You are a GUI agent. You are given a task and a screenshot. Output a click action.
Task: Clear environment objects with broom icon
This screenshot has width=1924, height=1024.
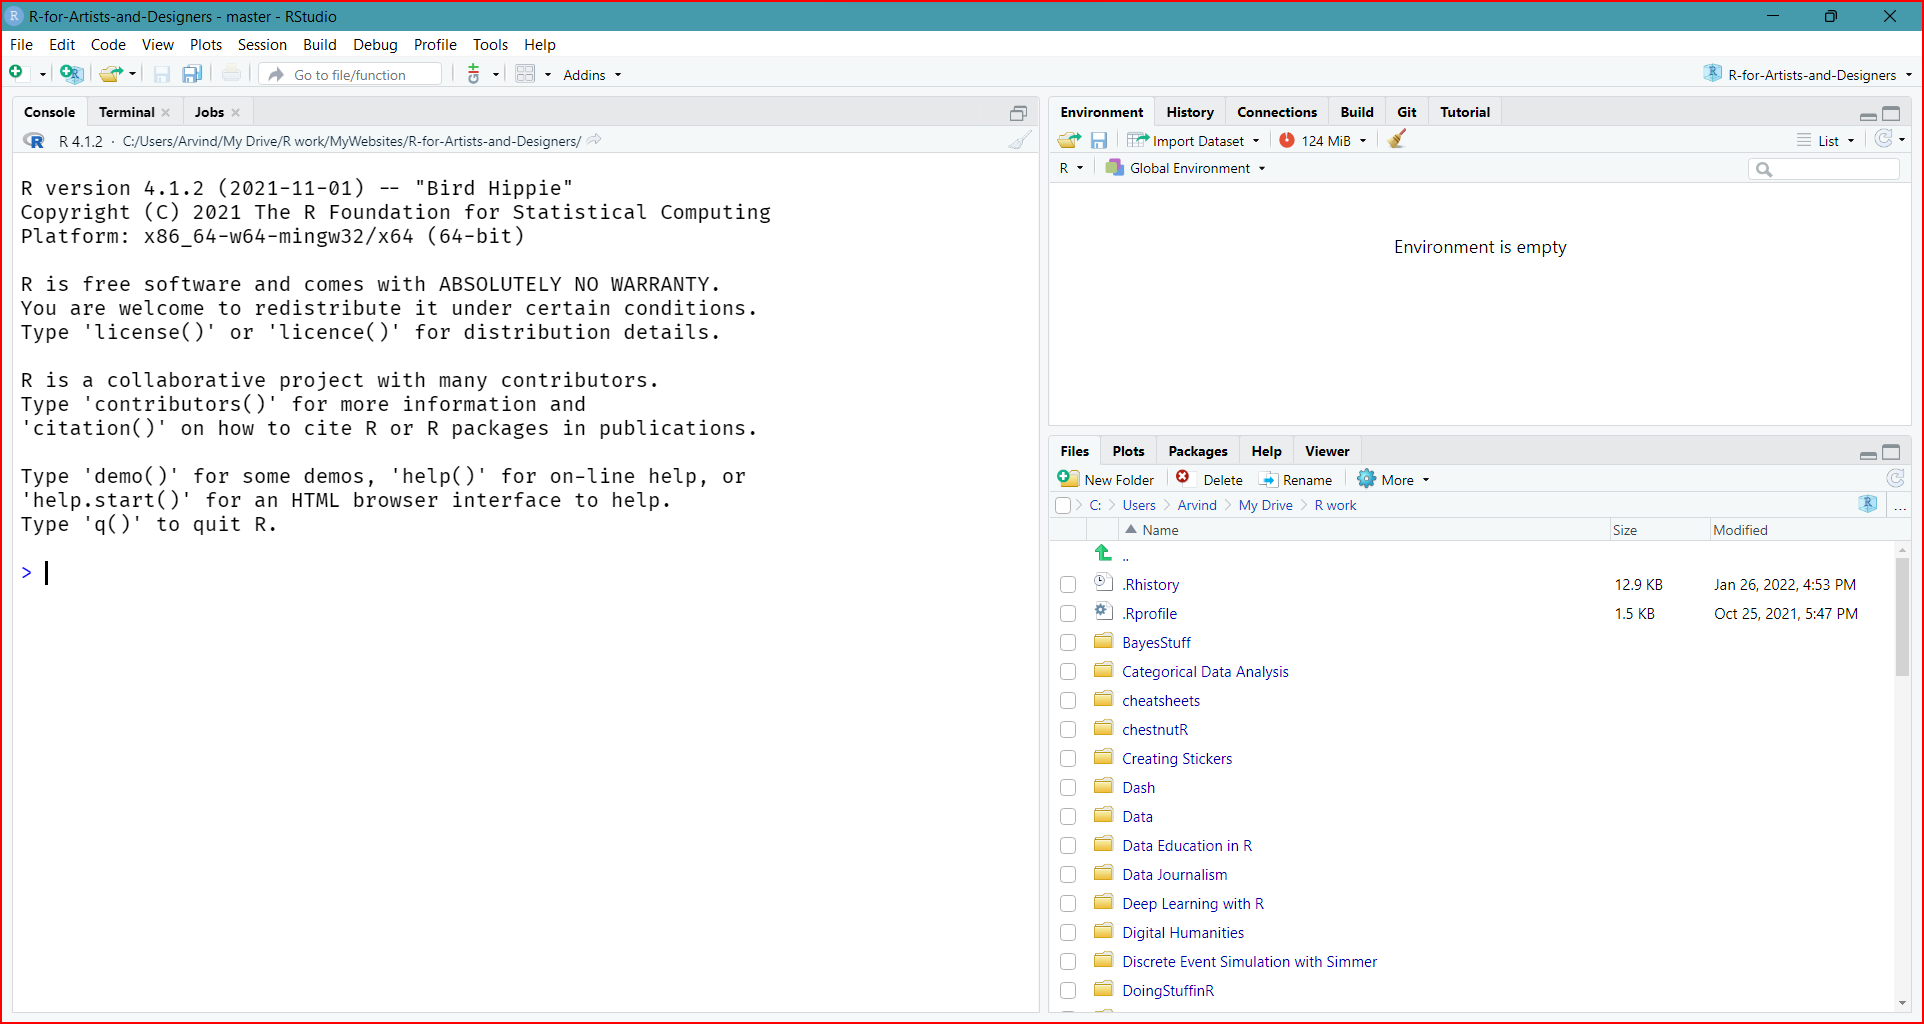click(1397, 140)
